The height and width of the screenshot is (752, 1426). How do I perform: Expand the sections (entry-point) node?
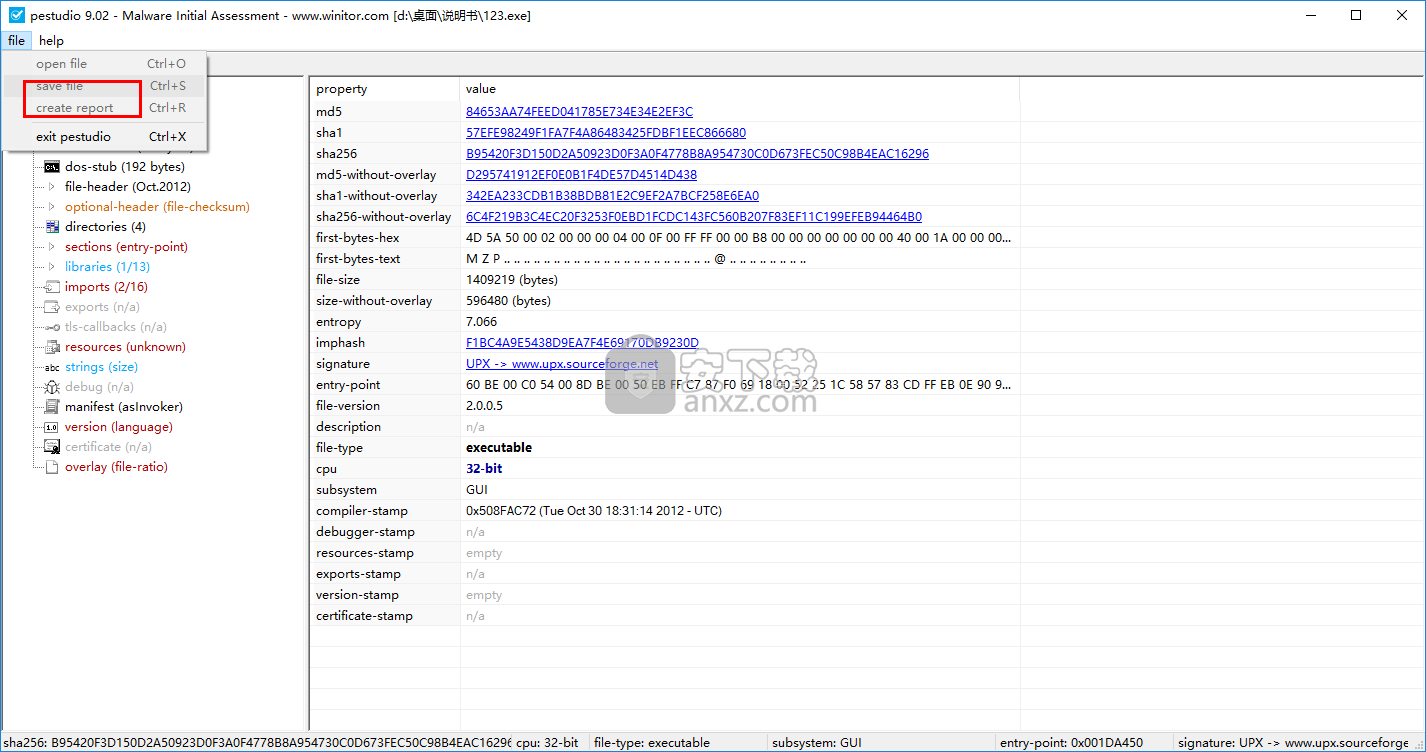52,247
